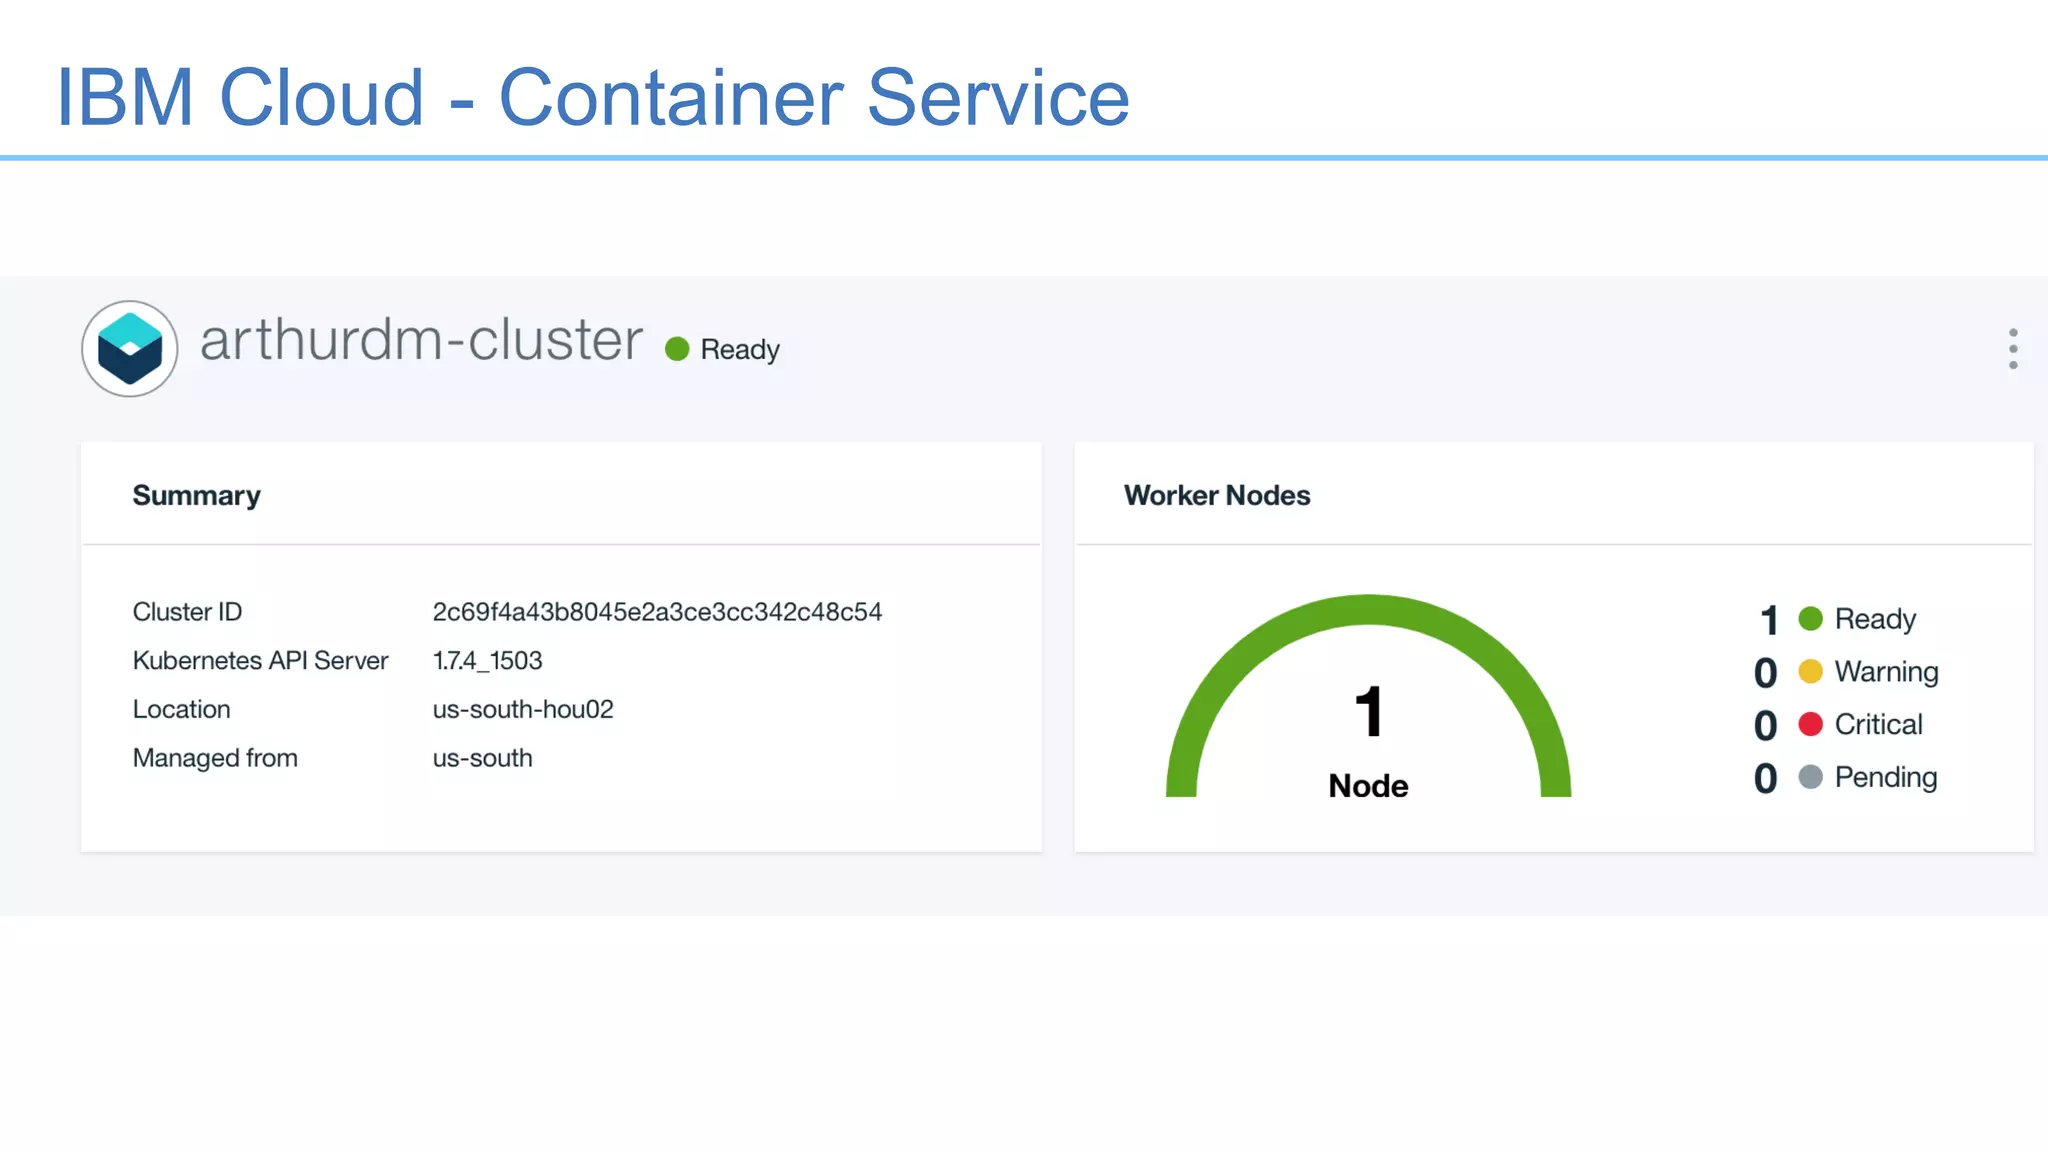Click the Worker Nodes panel heading

pos(1217,495)
